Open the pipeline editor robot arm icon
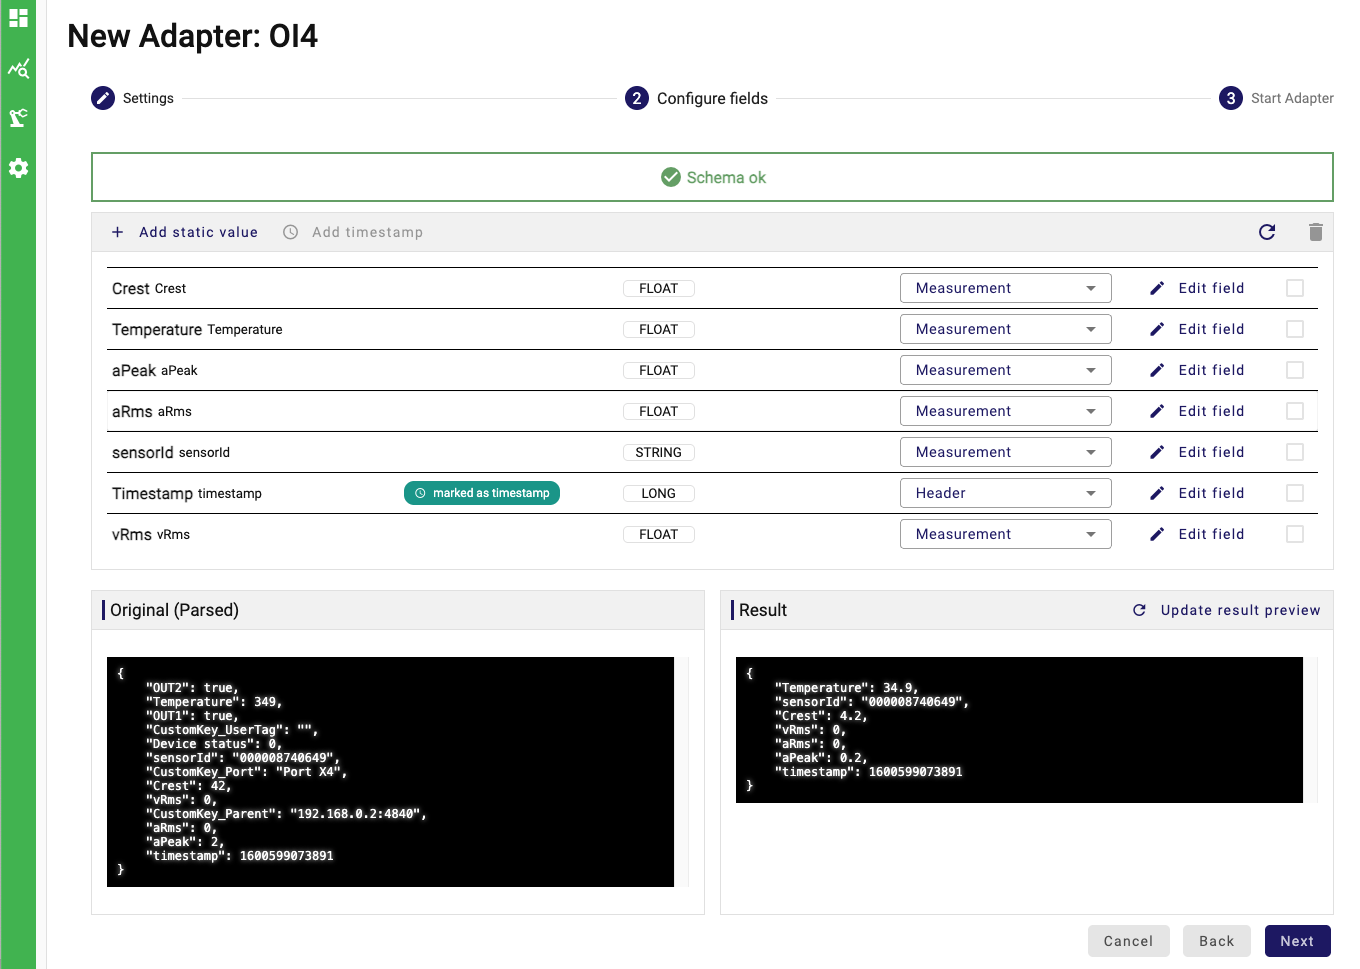This screenshot has height=969, width=1360. coord(18,118)
